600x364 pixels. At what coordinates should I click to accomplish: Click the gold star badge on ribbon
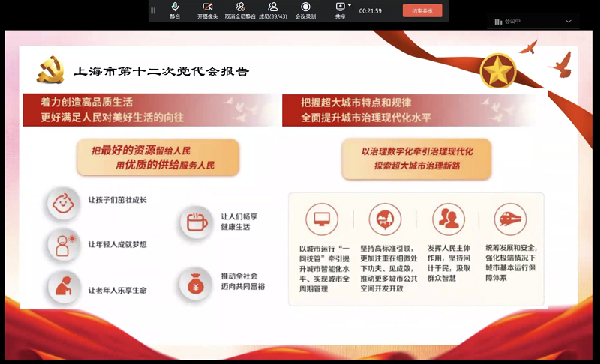[x=498, y=70]
